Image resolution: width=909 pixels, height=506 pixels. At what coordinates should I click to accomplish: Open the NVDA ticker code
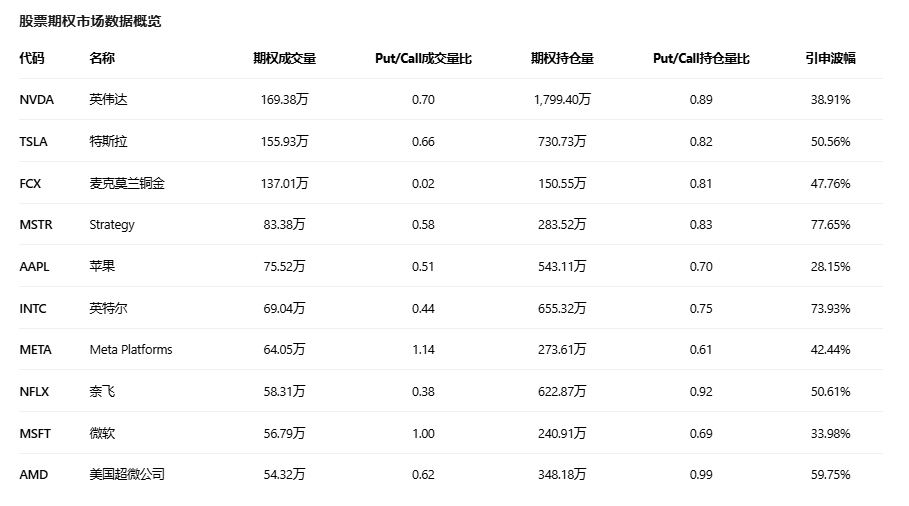[x=37, y=100]
